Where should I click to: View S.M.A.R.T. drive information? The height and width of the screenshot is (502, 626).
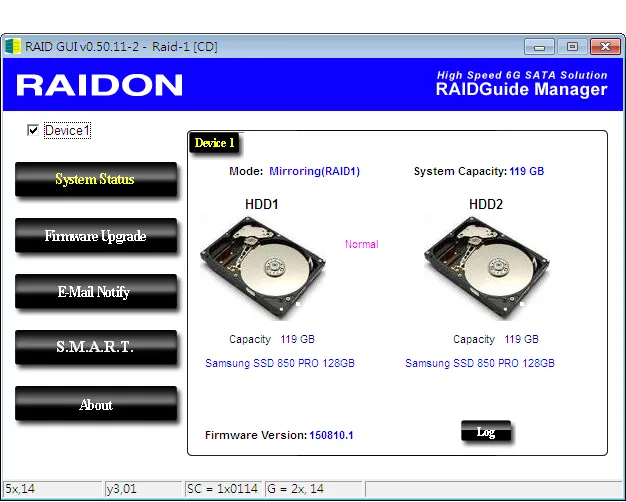coord(96,347)
